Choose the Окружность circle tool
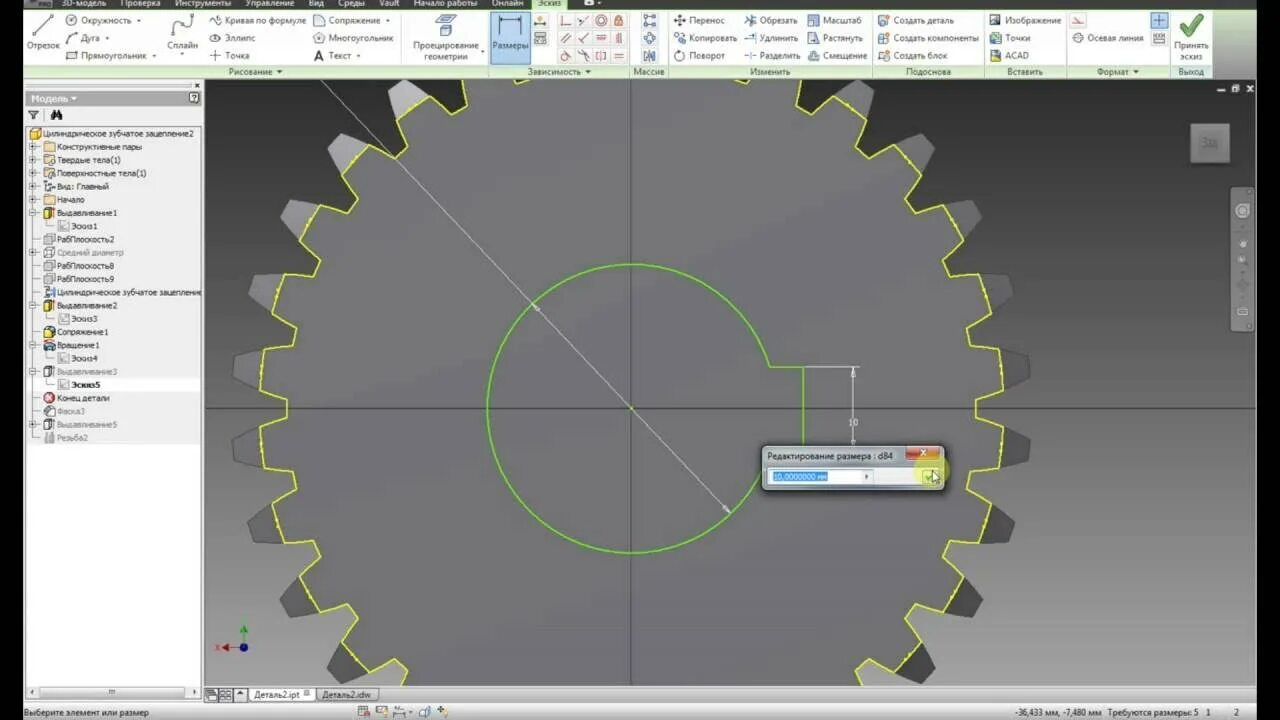Screen dimensions: 1280x720 point(102,20)
